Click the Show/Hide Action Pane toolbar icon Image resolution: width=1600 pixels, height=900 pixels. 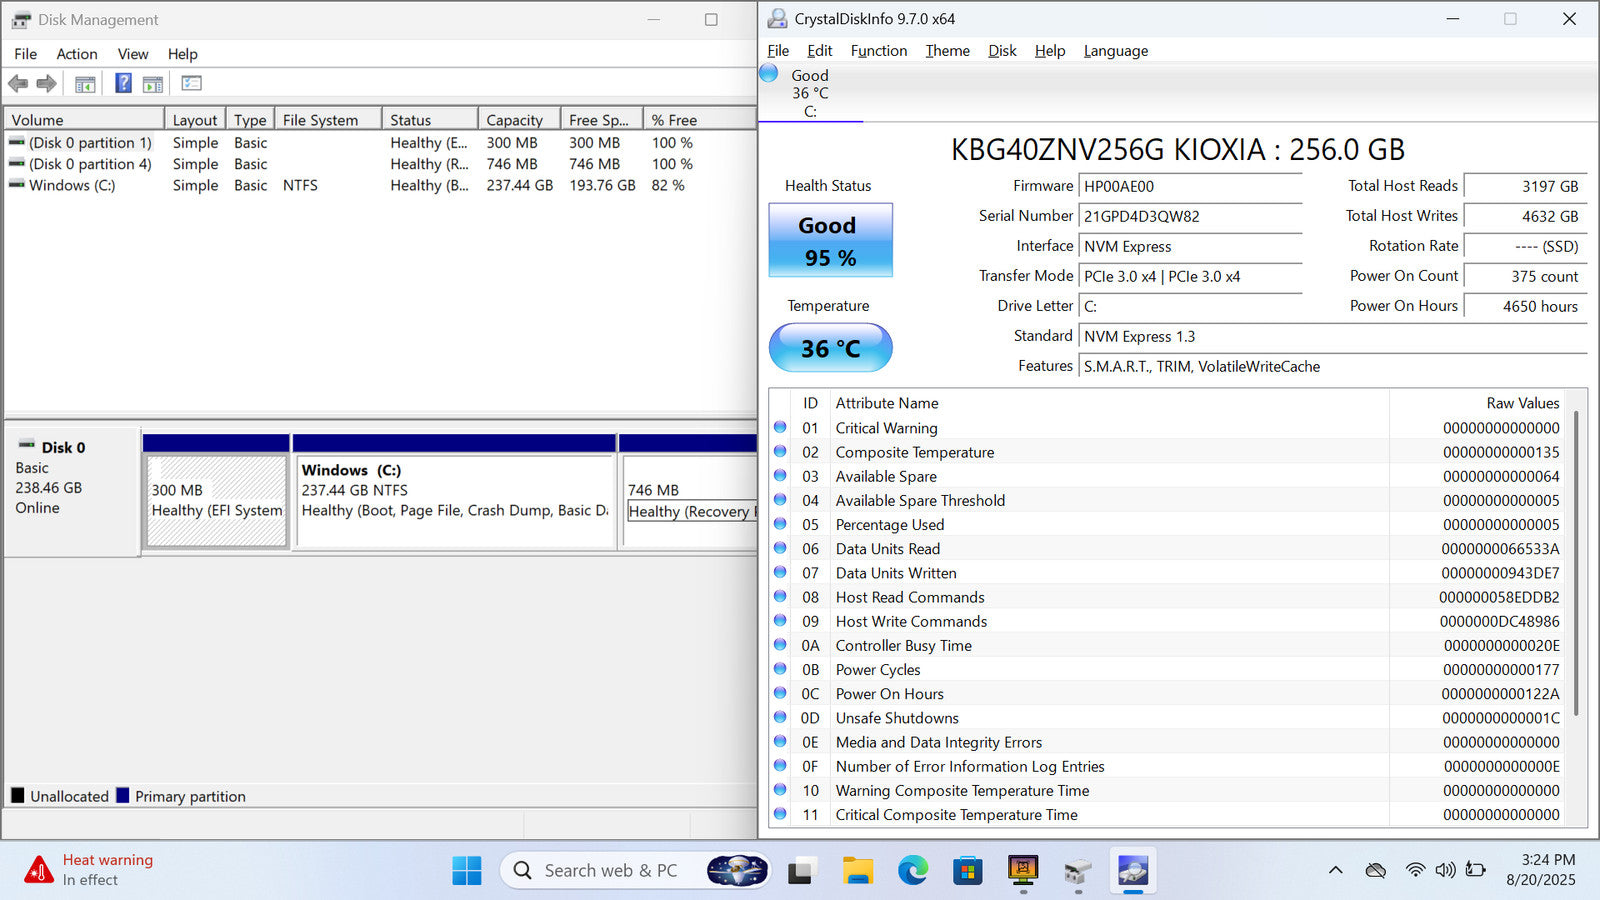point(153,84)
